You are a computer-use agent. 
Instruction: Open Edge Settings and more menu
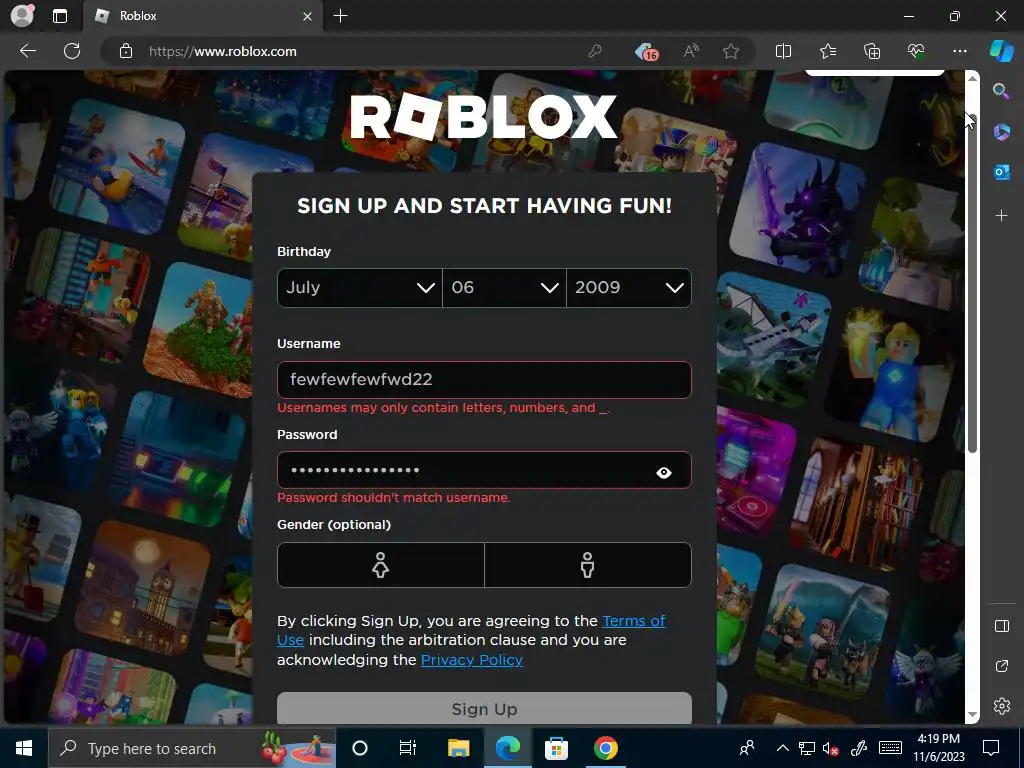pyautogui.click(x=959, y=51)
